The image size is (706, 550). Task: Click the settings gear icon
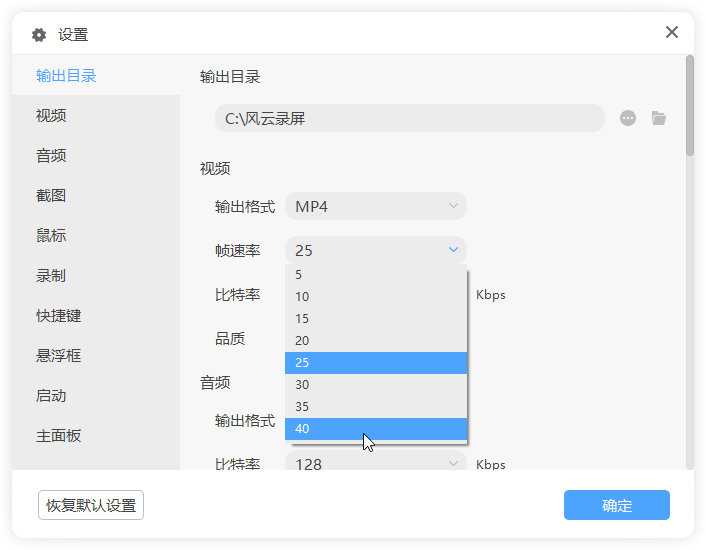[x=39, y=35]
